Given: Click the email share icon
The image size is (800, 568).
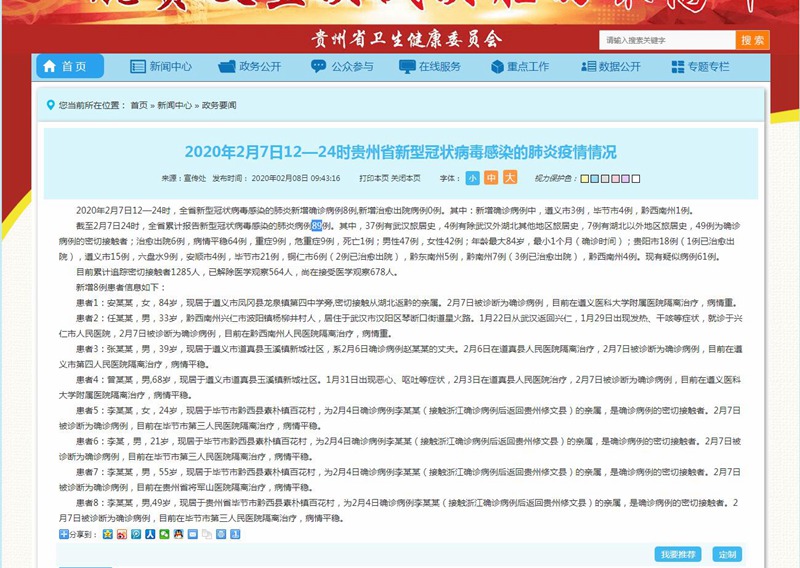Looking at the screenshot, I should click(192, 534).
